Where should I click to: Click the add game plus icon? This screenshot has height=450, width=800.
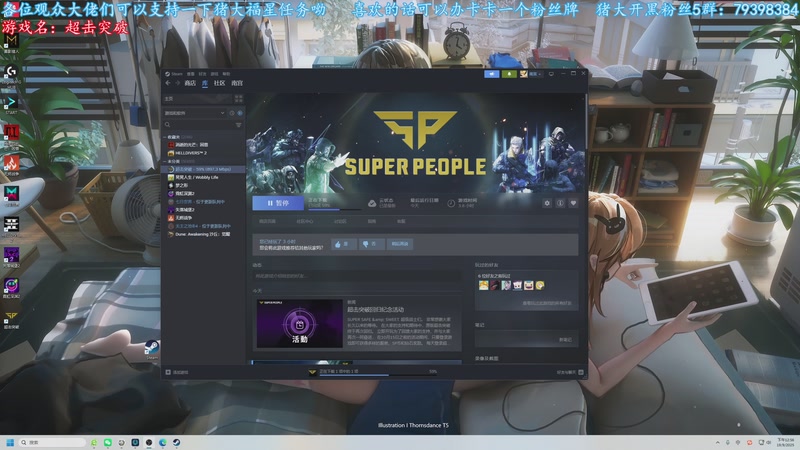(x=168, y=372)
